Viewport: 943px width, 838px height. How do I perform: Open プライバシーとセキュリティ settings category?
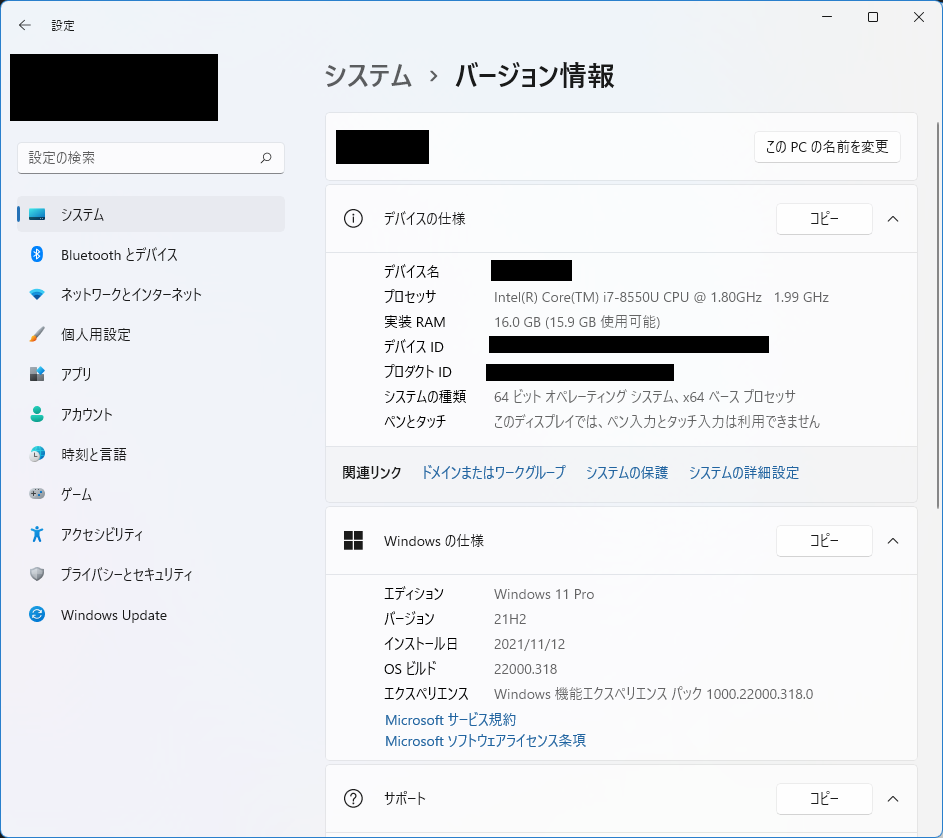(126, 575)
